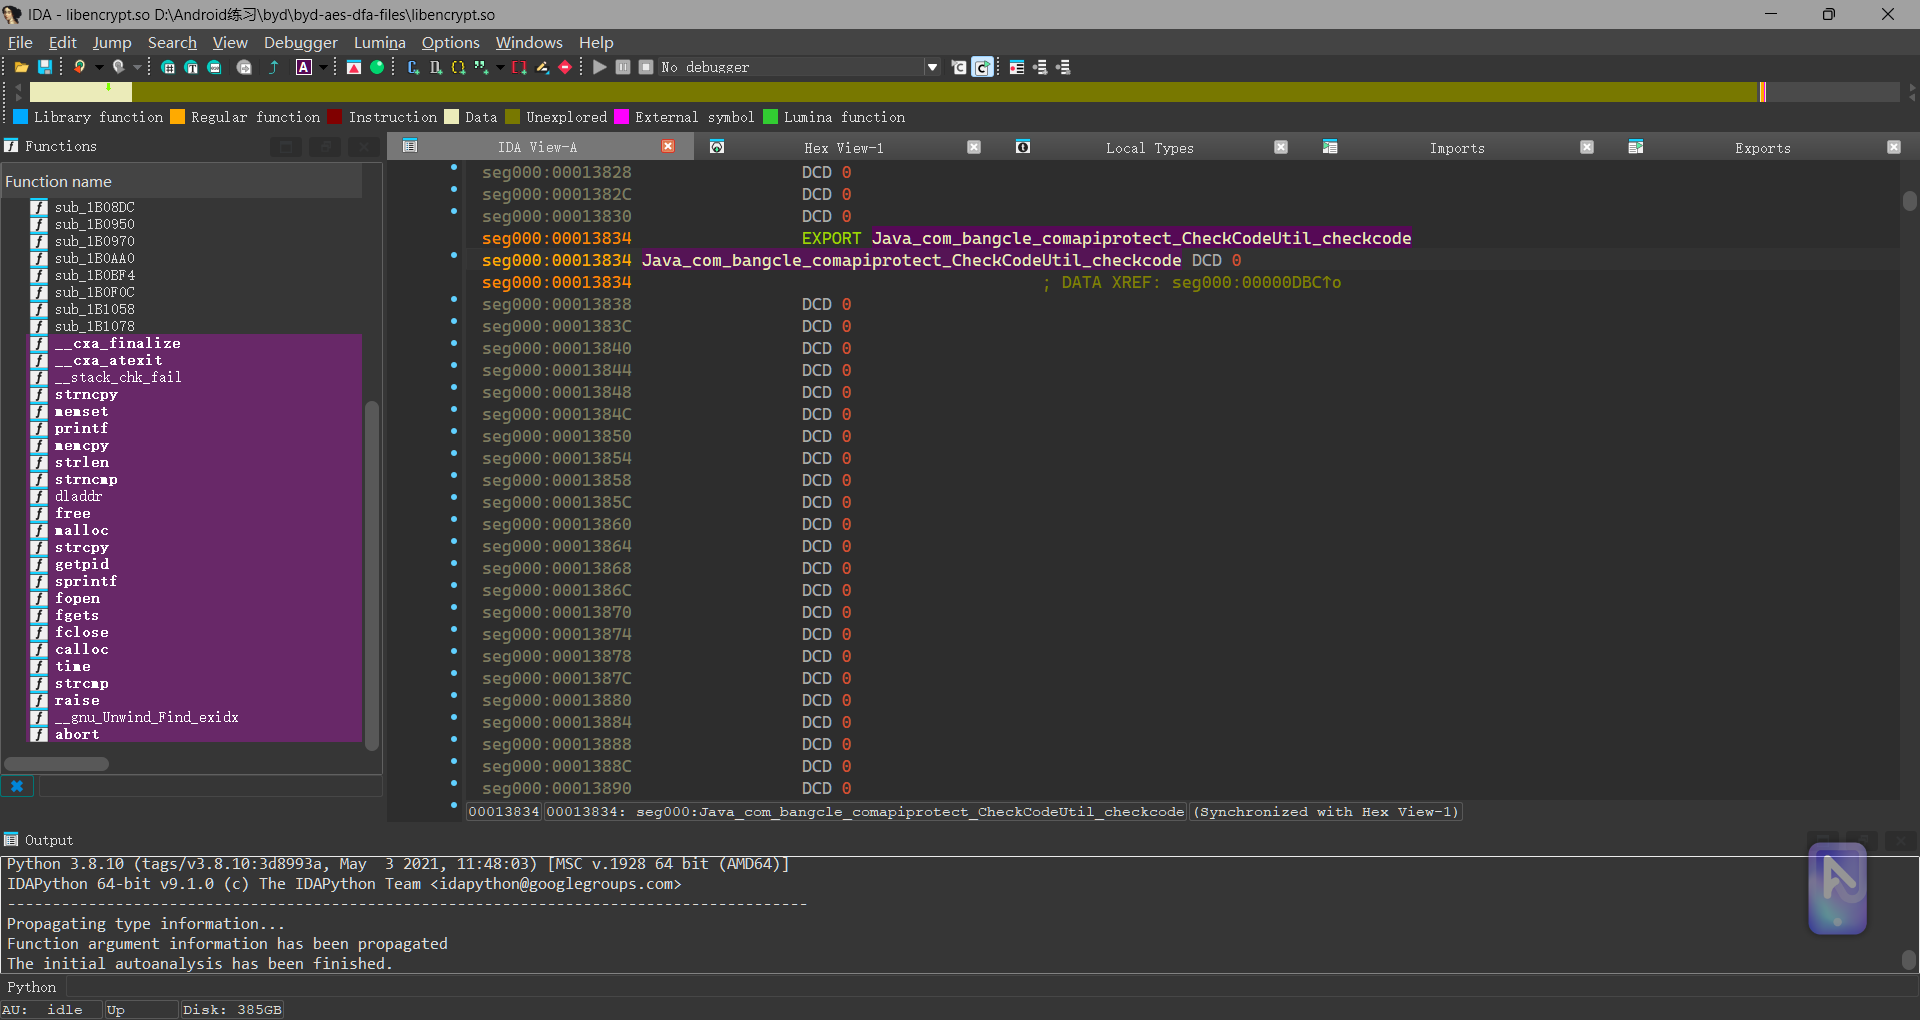Open the back-navigation history dropdown arrow

point(99,67)
